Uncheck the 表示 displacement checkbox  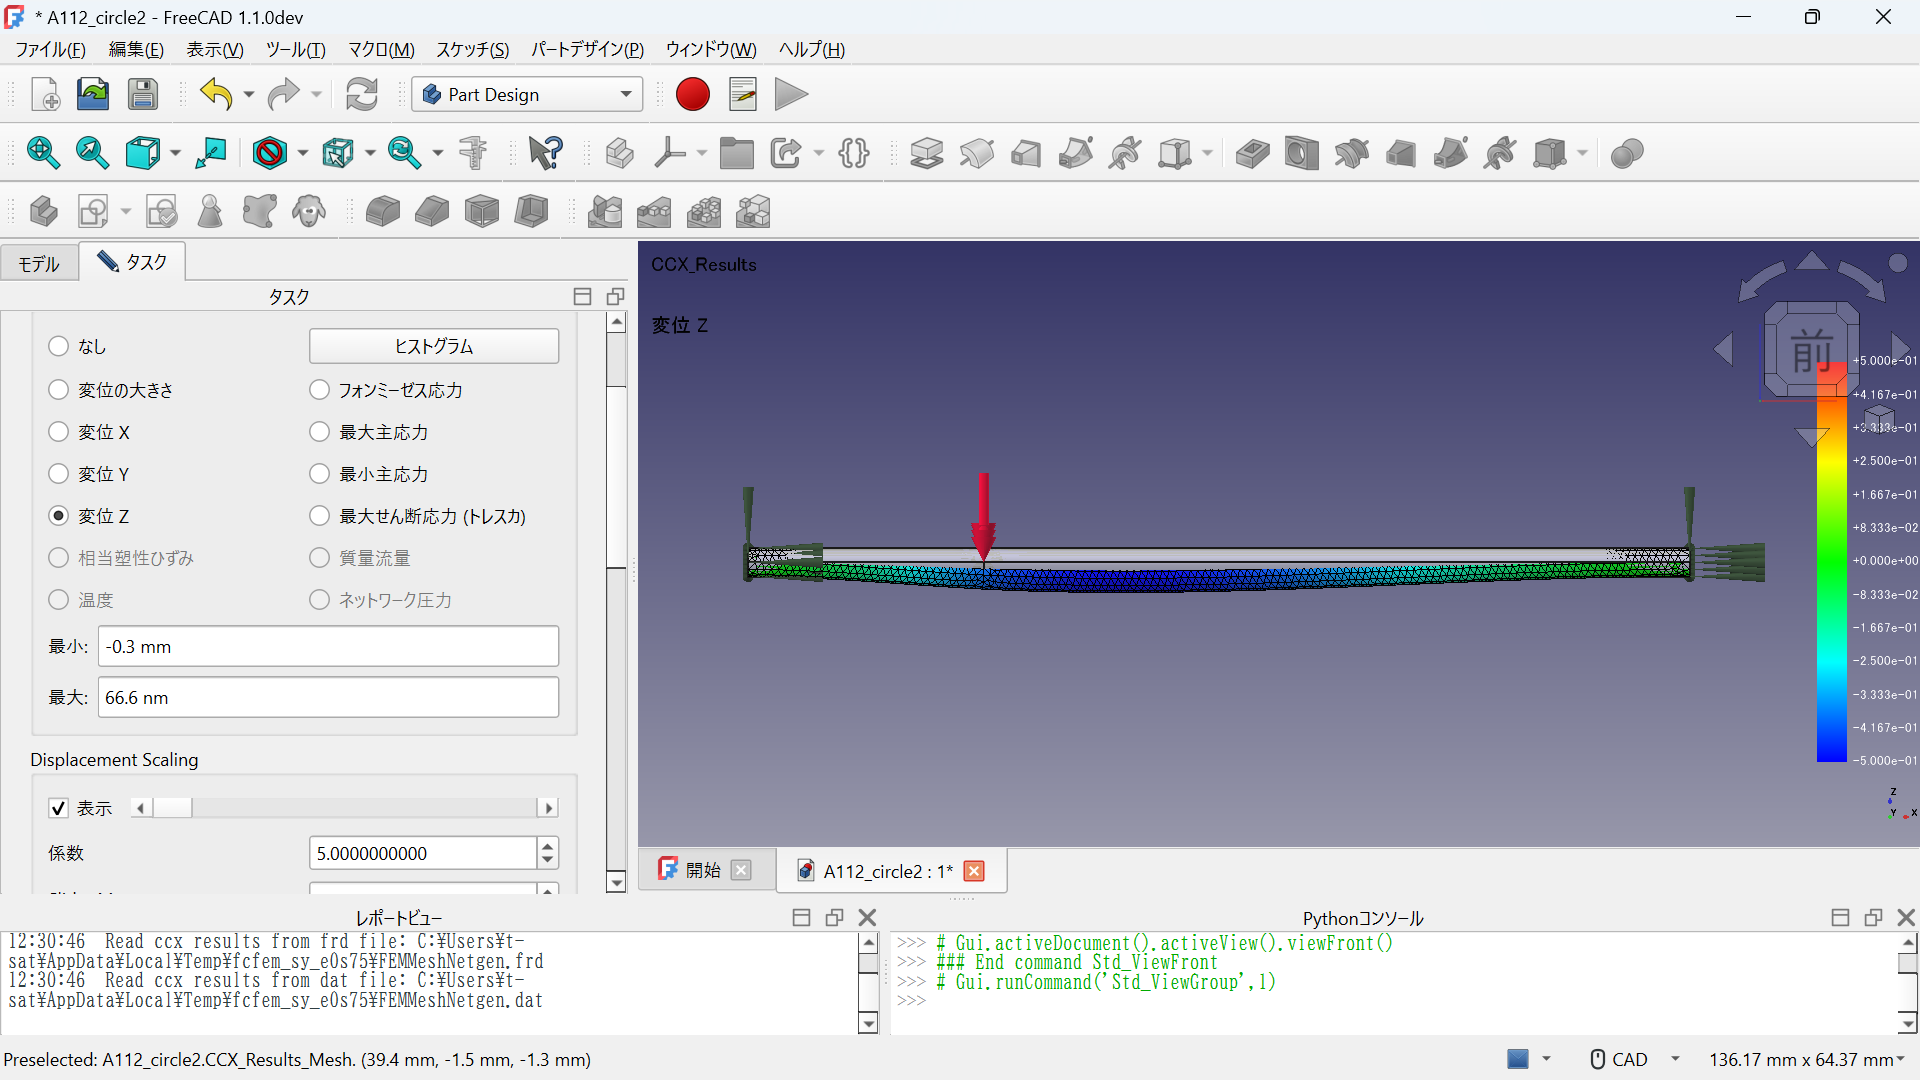[59, 808]
